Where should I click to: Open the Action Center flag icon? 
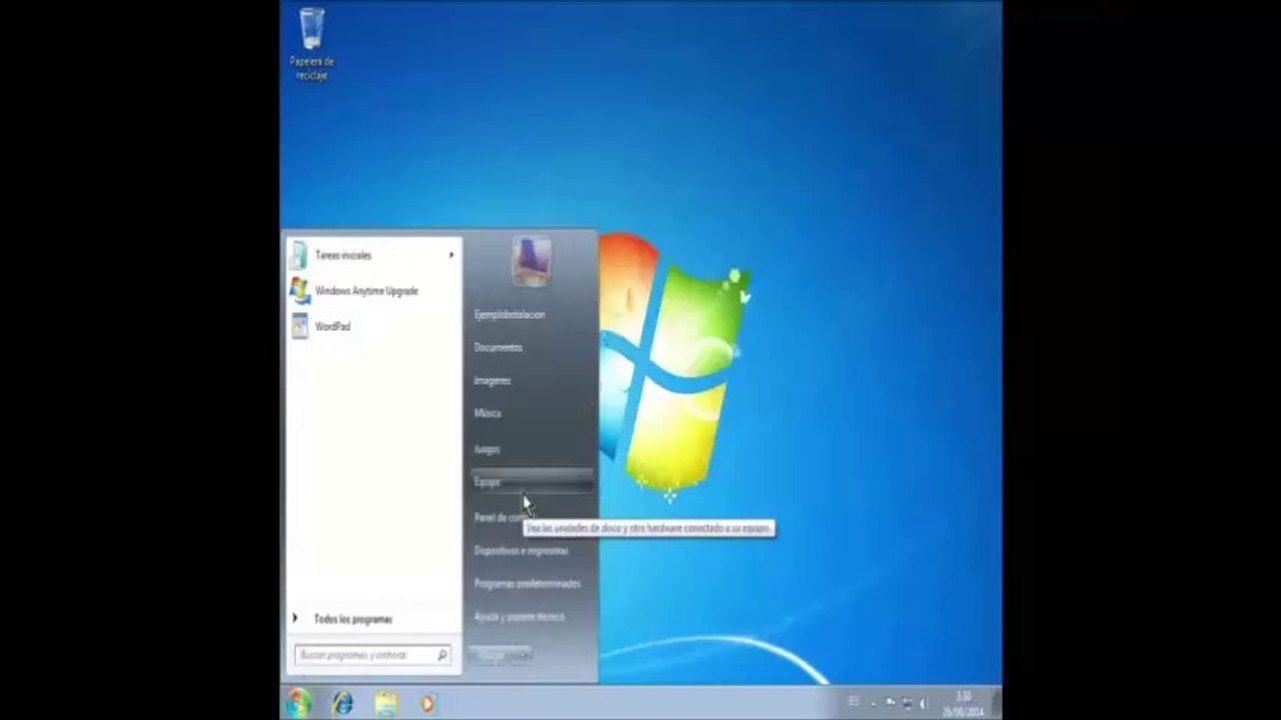[889, 703]
